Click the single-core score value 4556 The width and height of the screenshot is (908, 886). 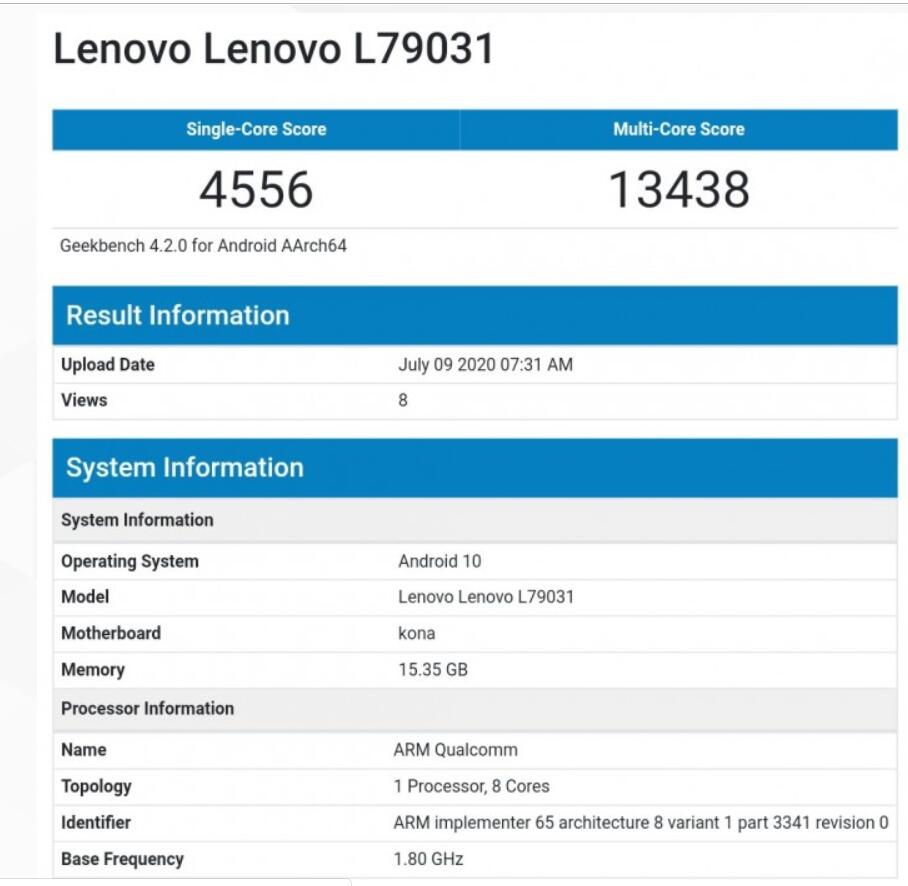(256, 189)
